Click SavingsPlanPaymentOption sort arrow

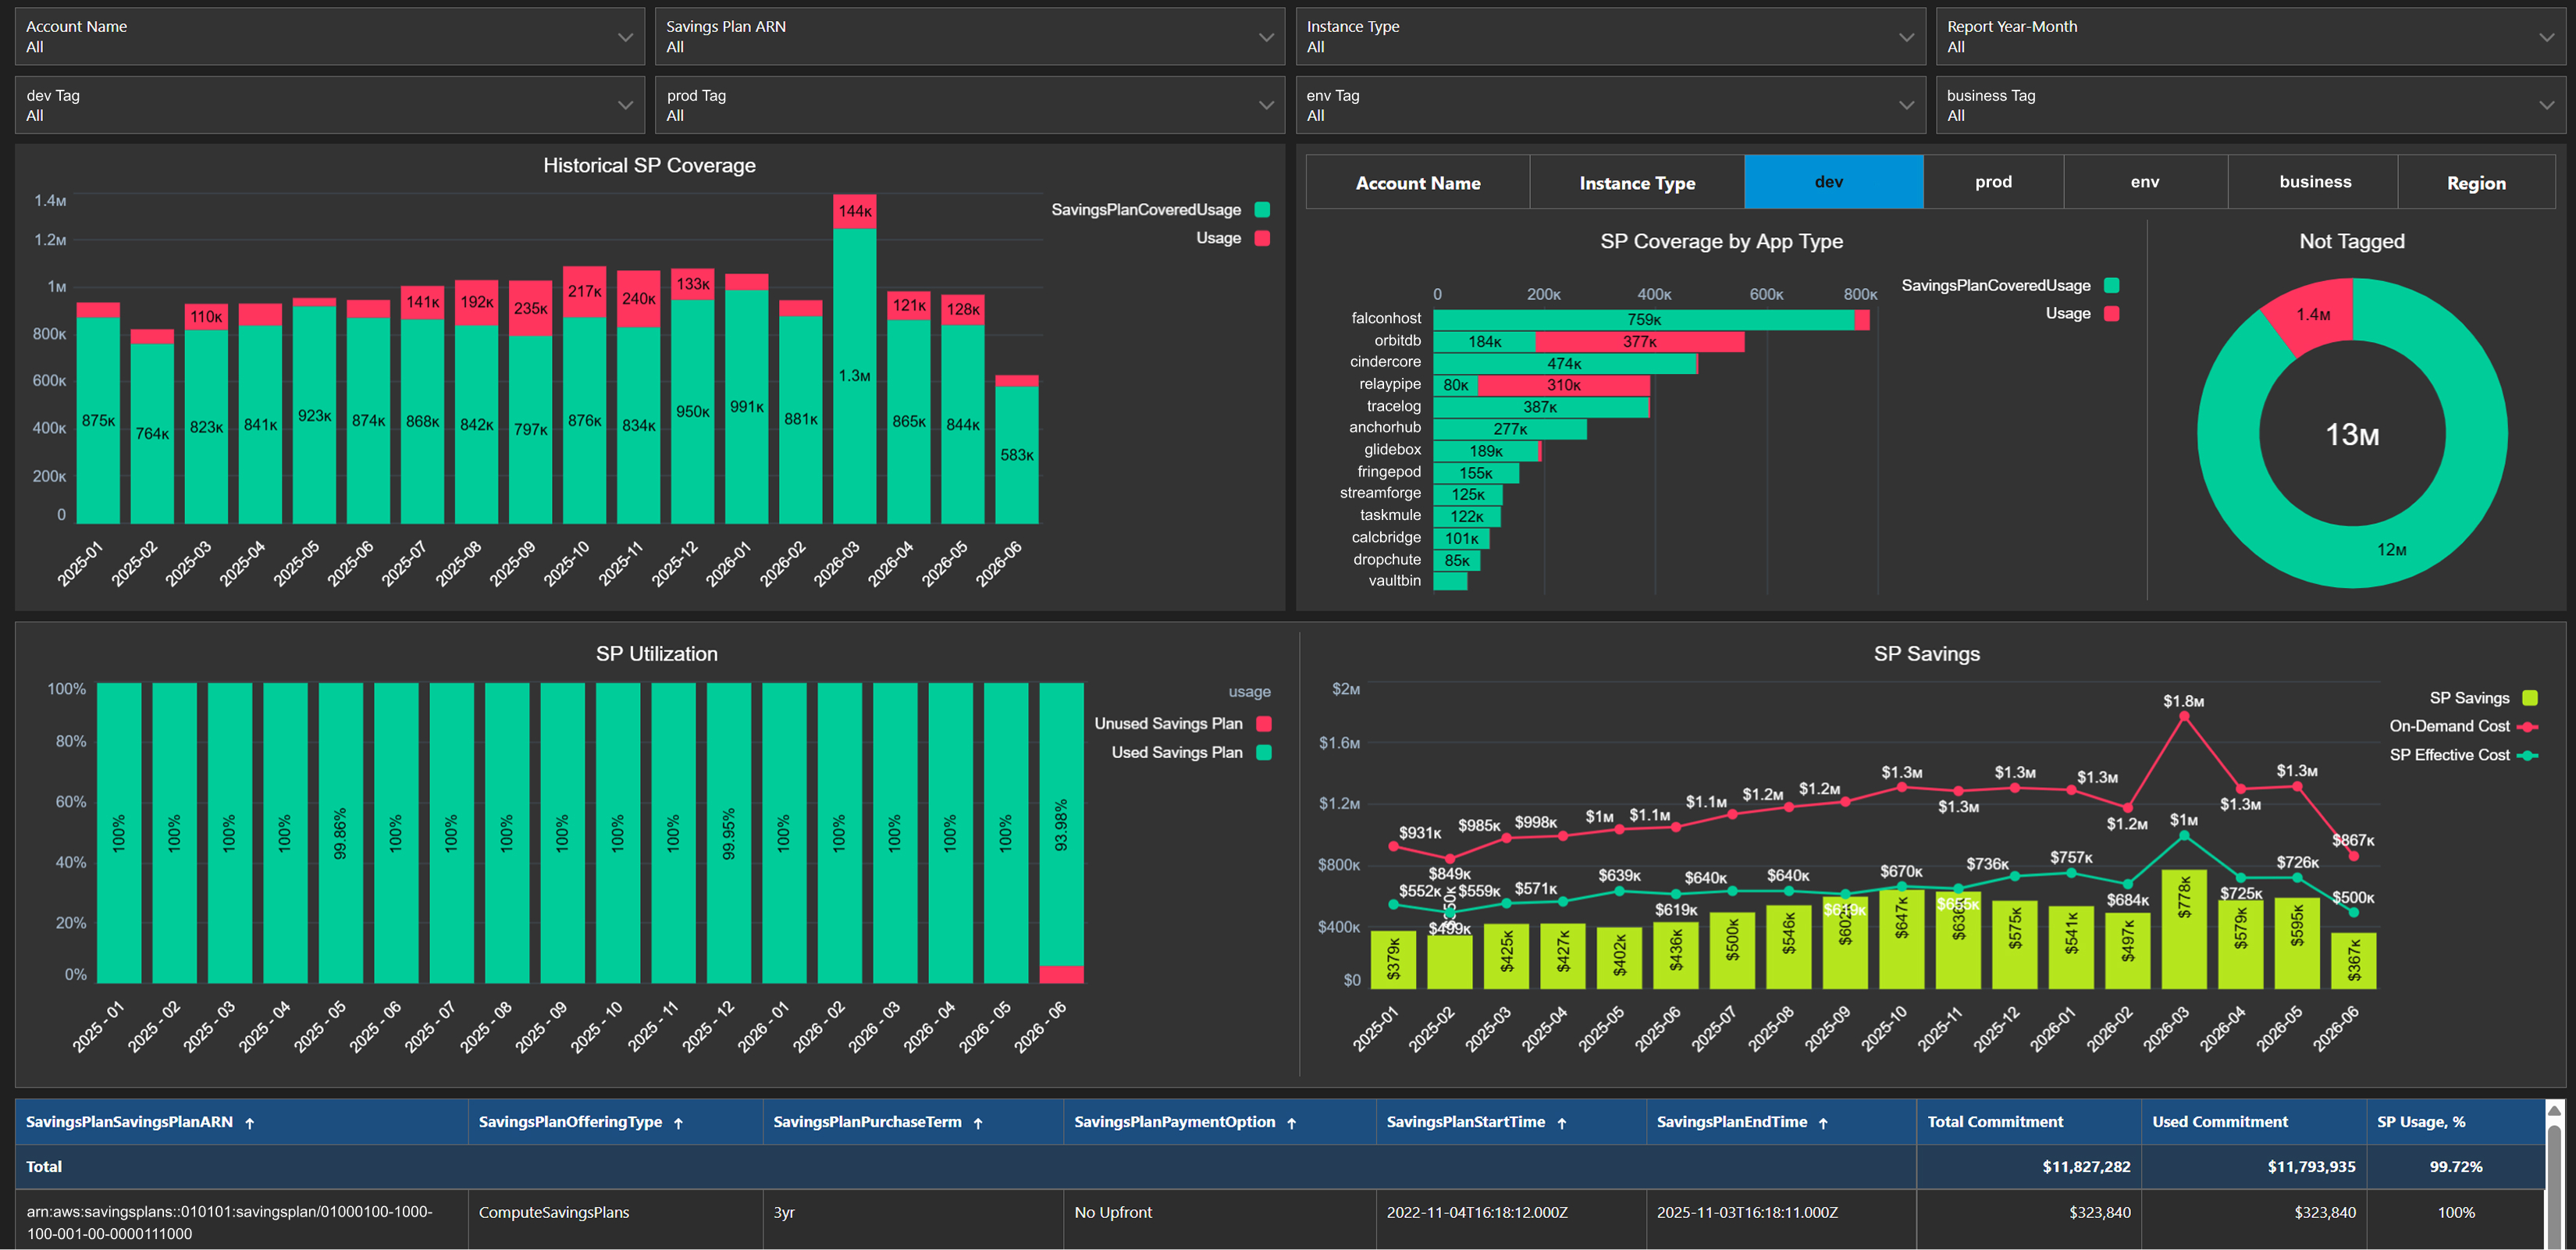pyautogui.click(x=1292, y=1123)
